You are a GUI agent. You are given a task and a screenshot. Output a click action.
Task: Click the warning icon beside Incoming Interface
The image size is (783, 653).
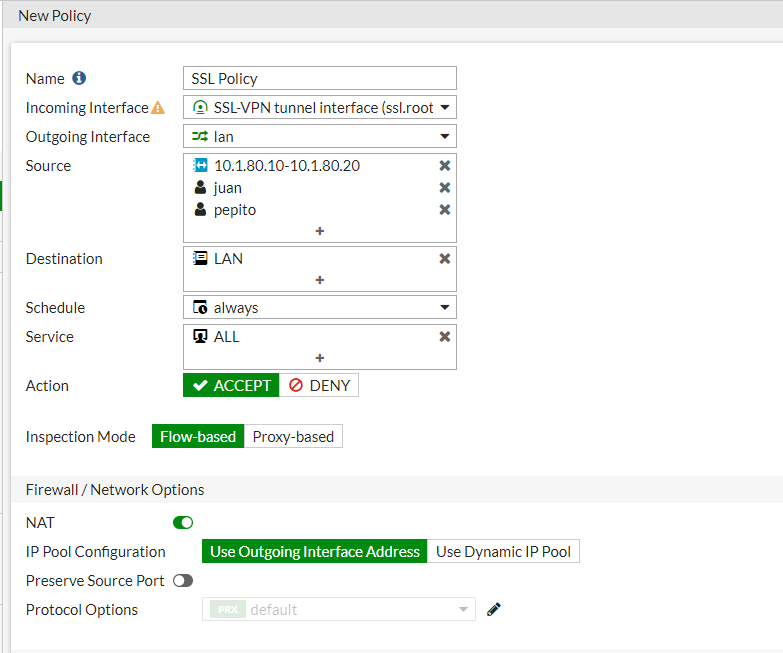(157, 108)
